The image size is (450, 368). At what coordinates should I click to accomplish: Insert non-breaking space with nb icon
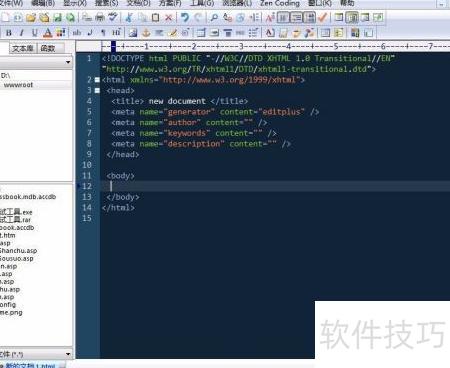click(x=77, y=33)
